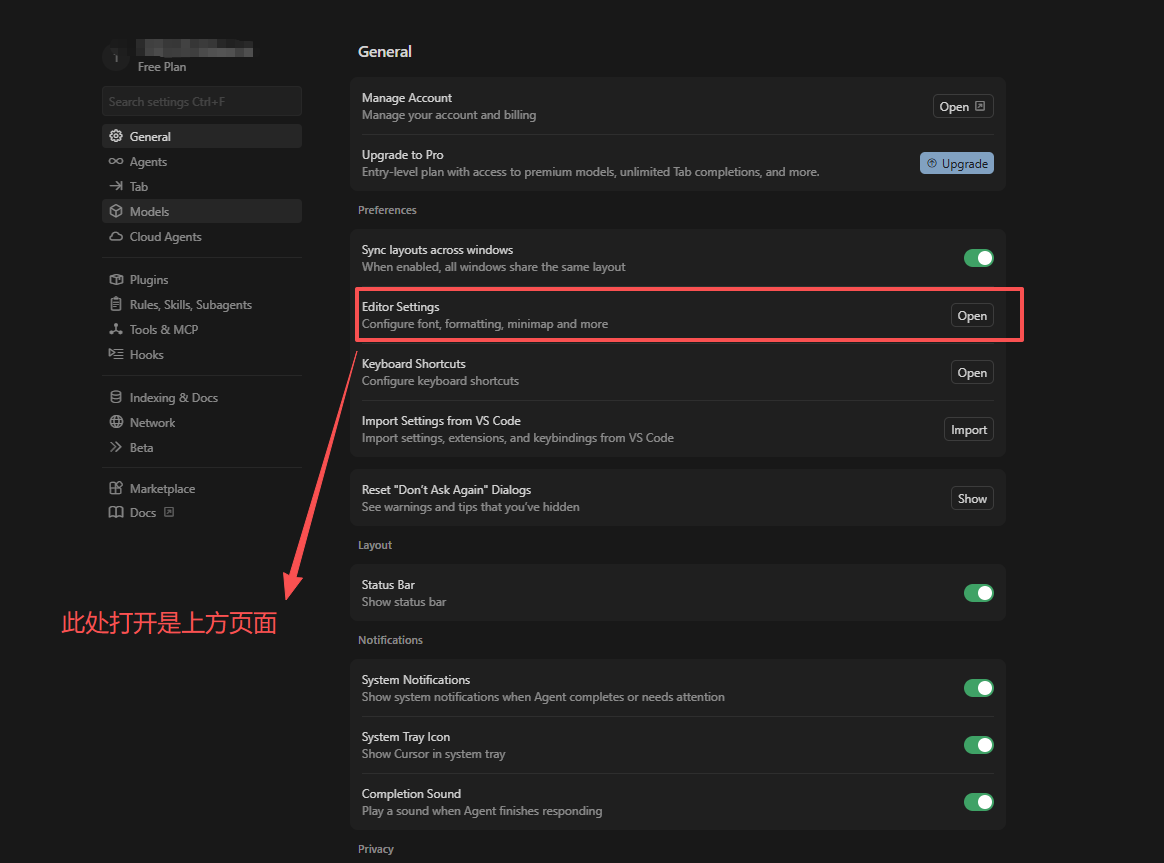Click the Marketplace grid icon
1164x863 pixels.
(116, 488)
